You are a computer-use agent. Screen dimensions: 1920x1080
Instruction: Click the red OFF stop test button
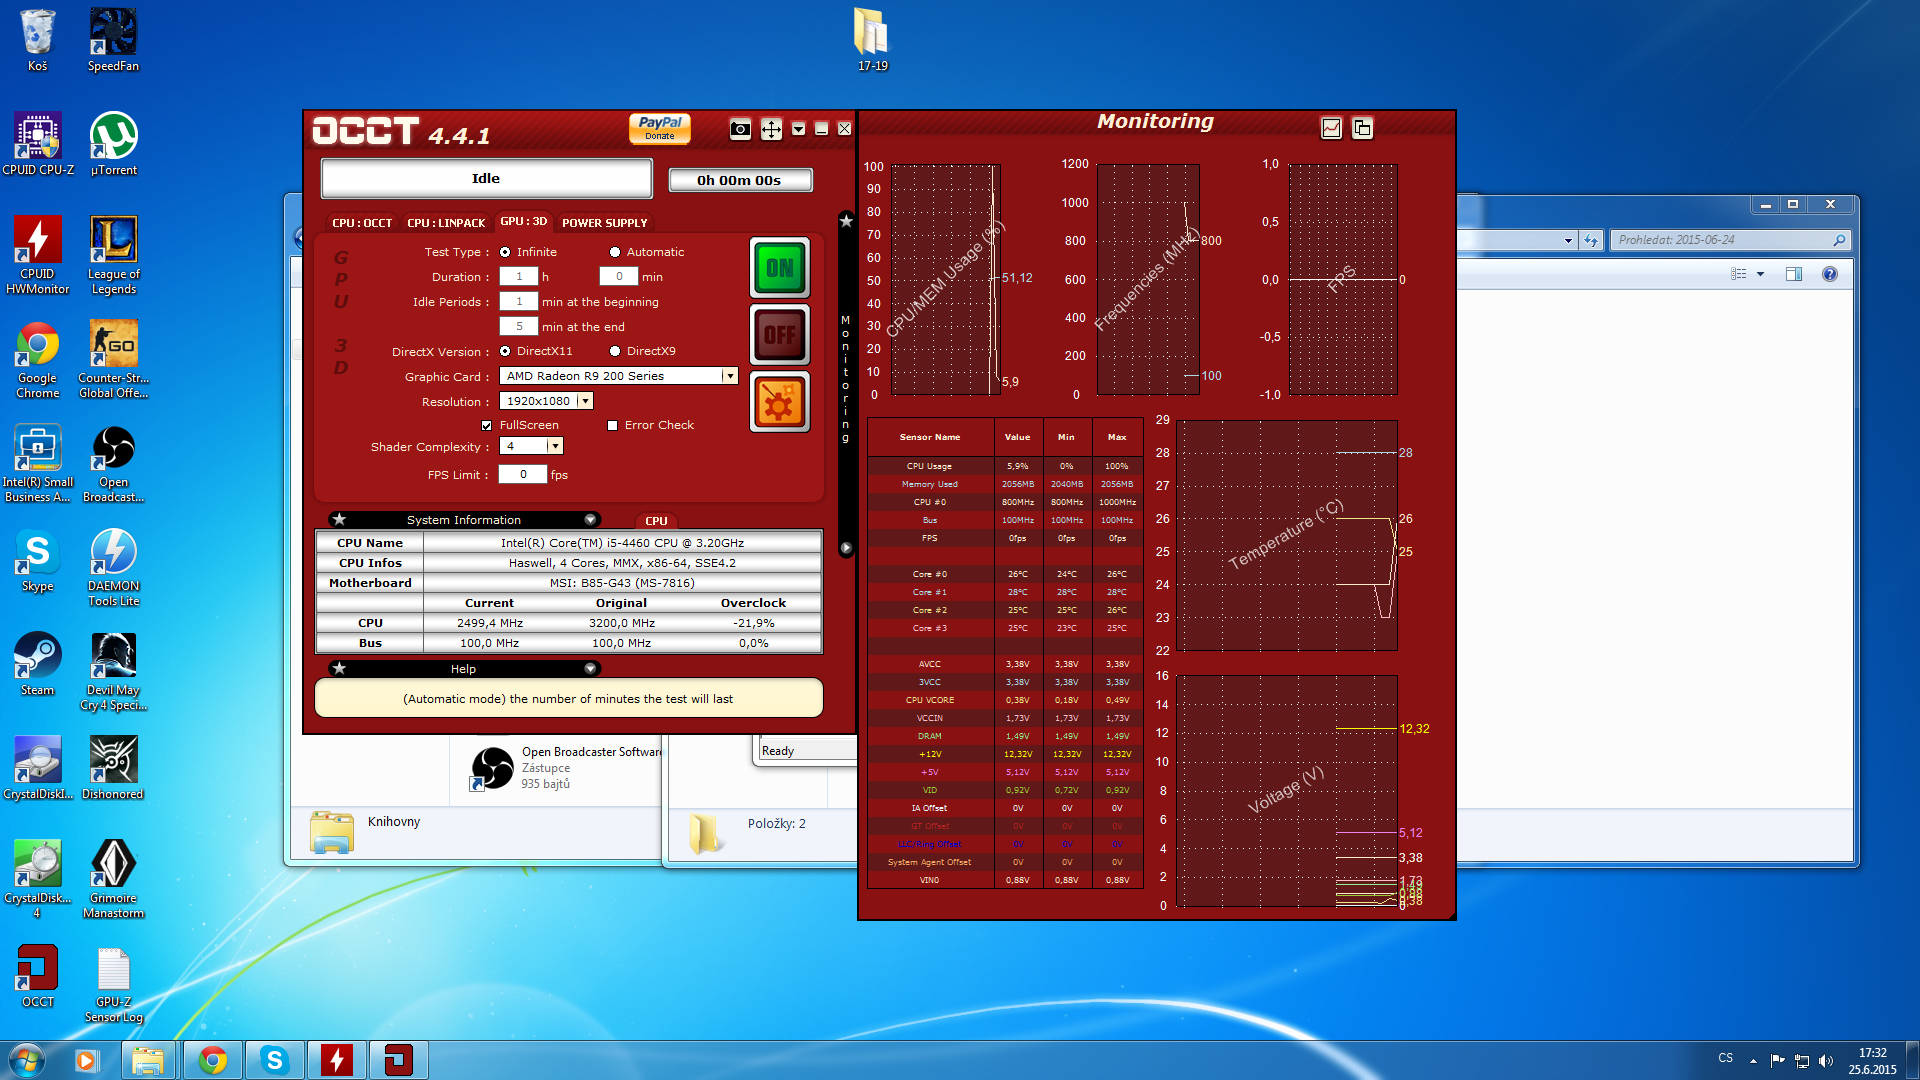pos(780,334)
